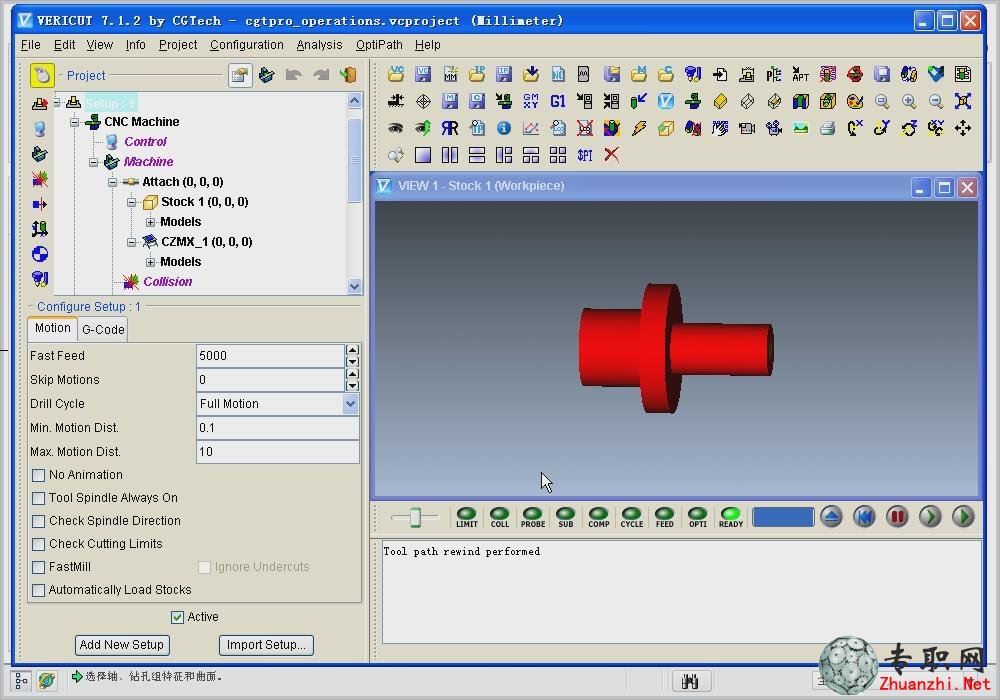Switch to the G-Code tab

pyautogui.click(x=103, y=330)
